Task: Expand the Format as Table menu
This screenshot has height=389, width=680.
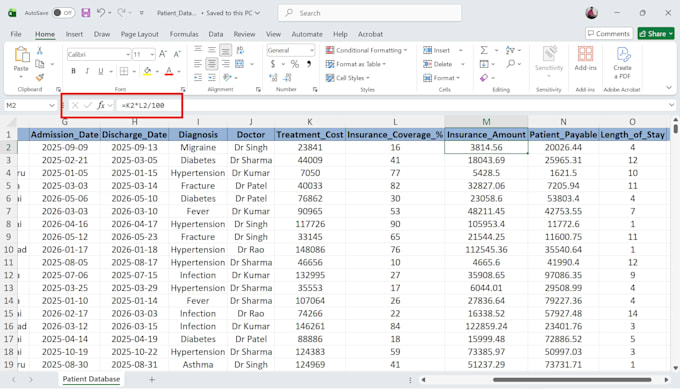Action: [356, 64]
